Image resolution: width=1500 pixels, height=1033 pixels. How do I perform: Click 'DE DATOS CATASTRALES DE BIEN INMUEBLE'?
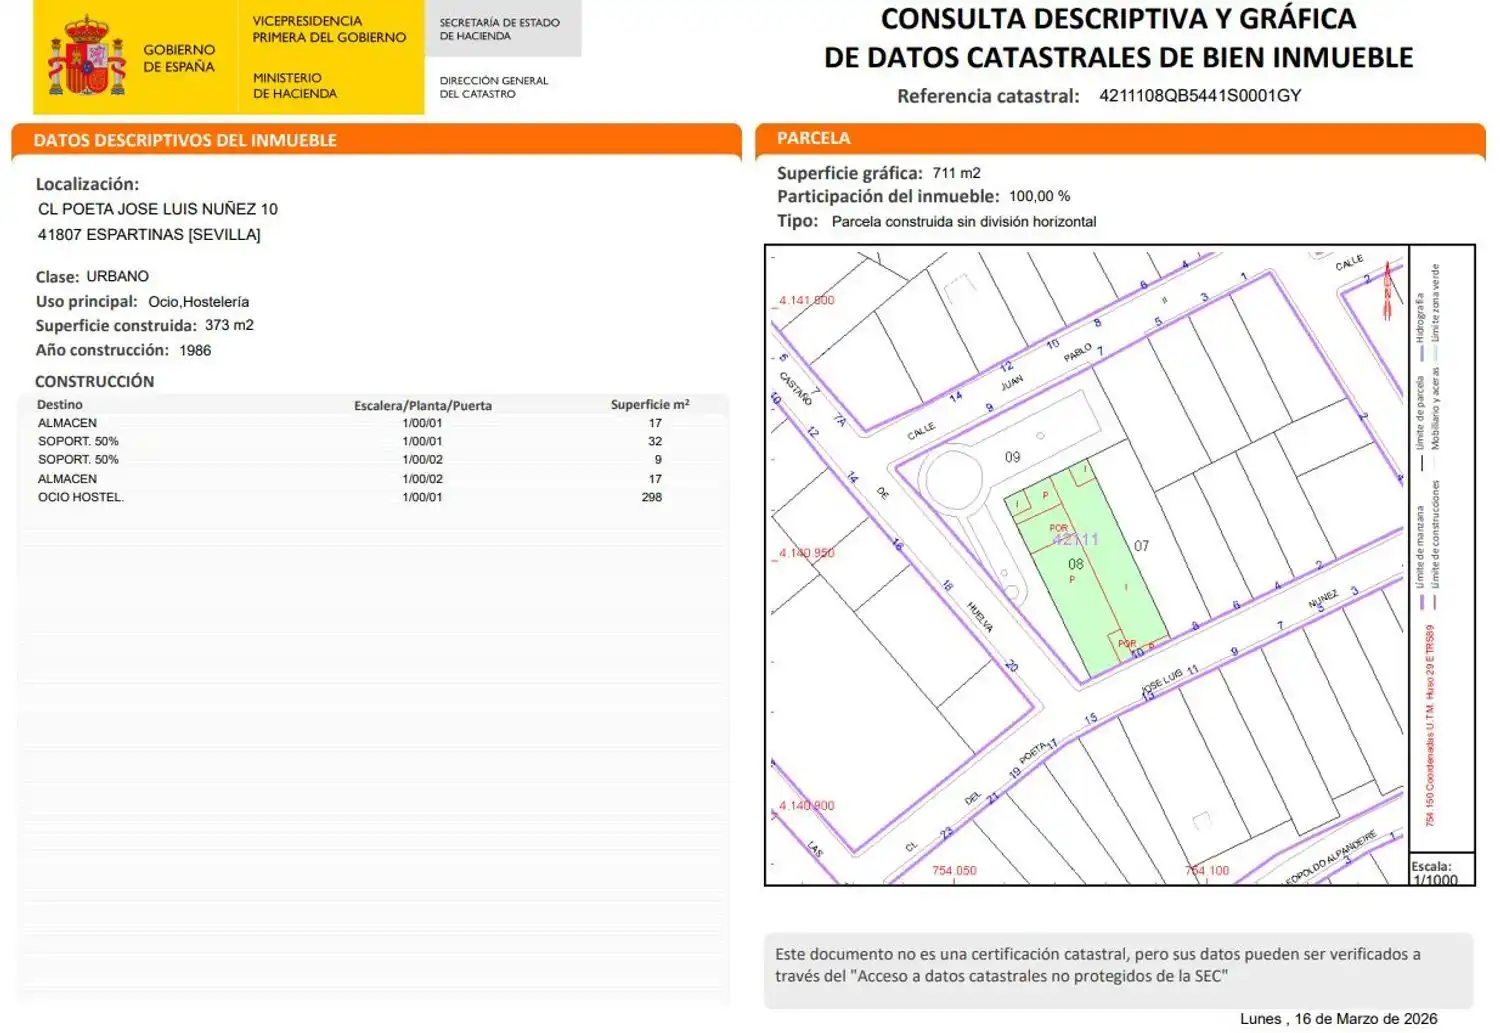(1118, 58)
